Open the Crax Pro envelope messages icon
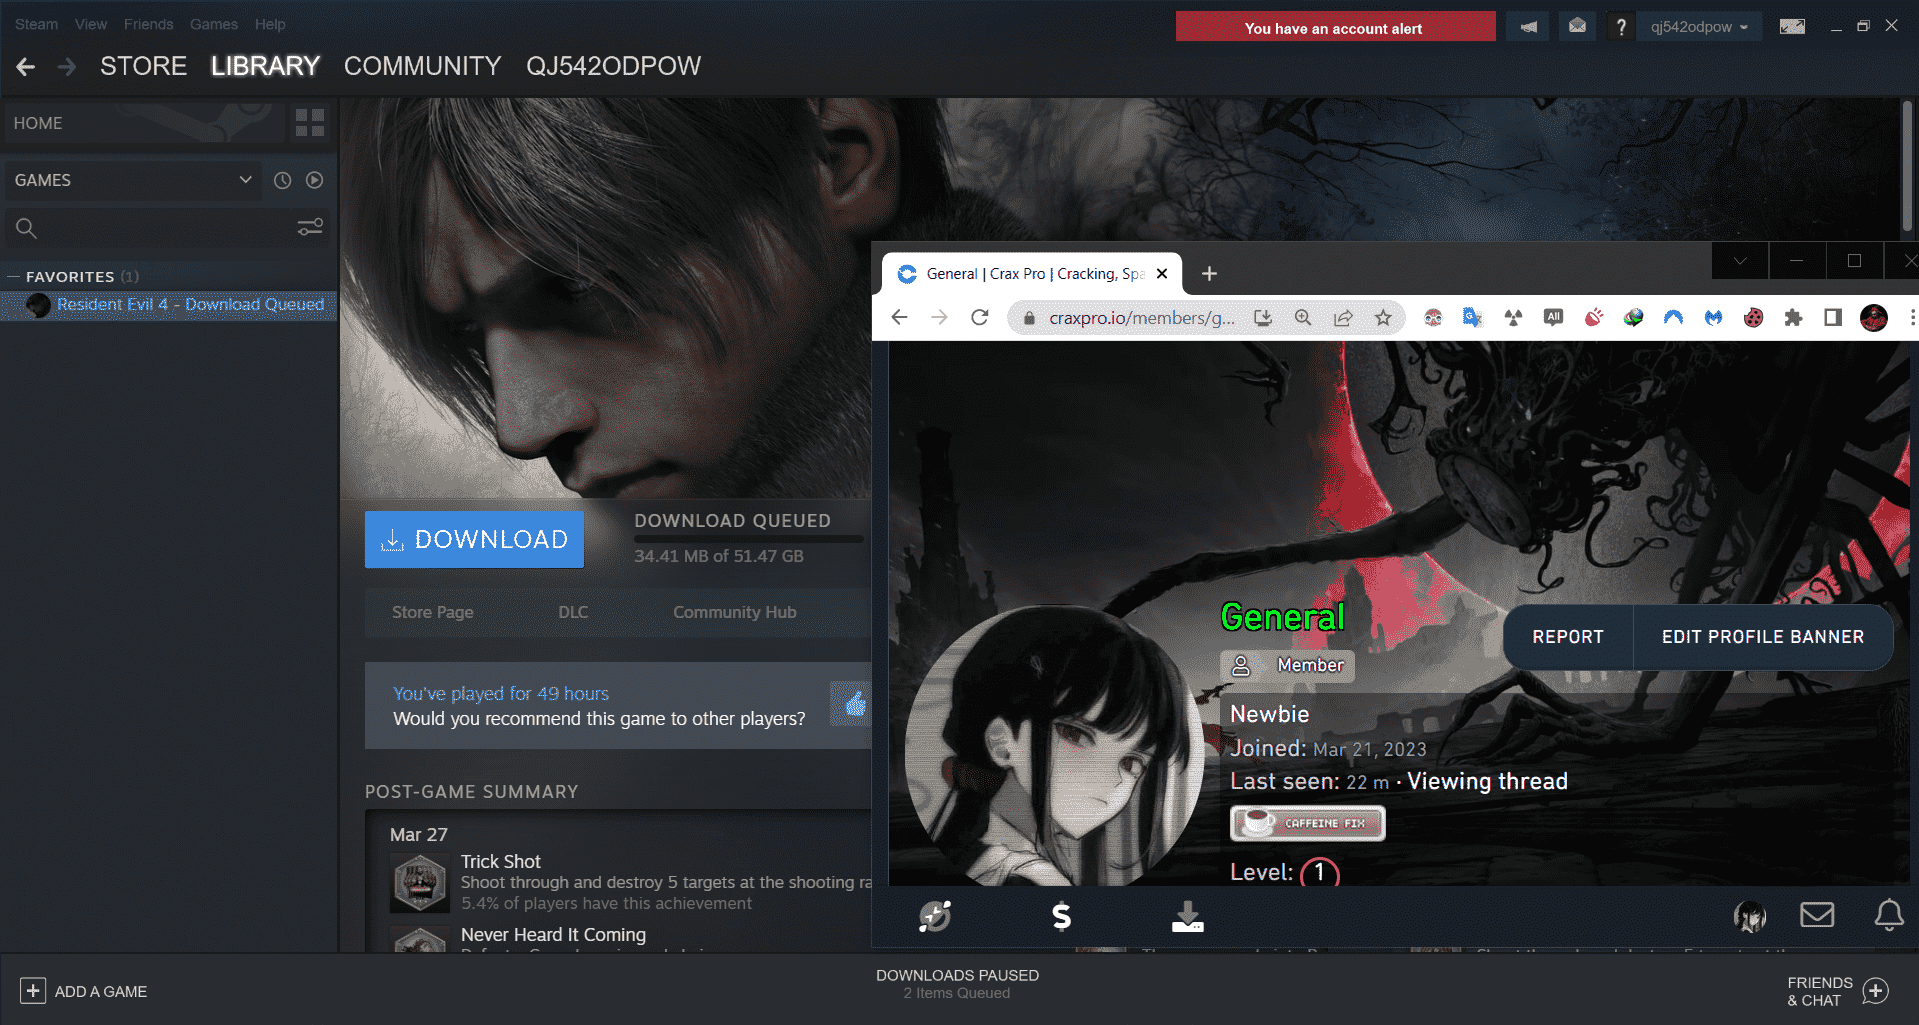The height and width of the screenshot is (1025, 1919). 1818,915
